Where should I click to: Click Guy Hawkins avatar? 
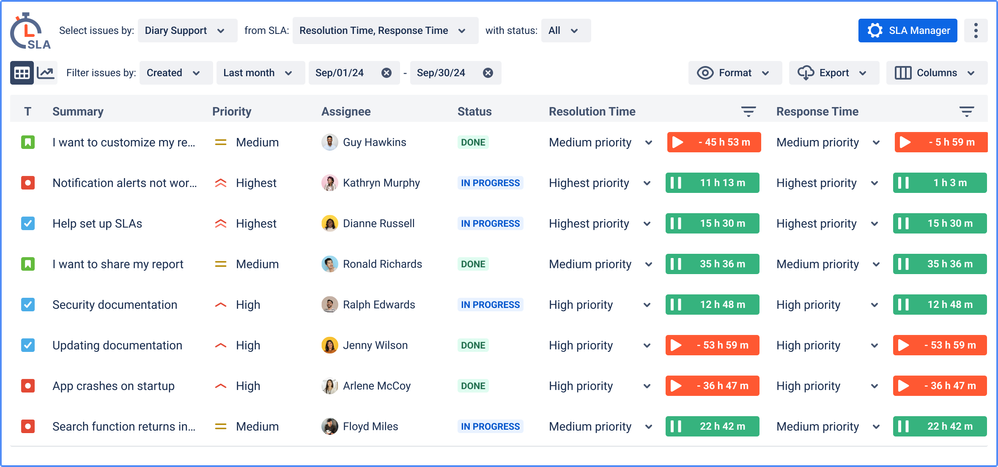coord(330,143)
